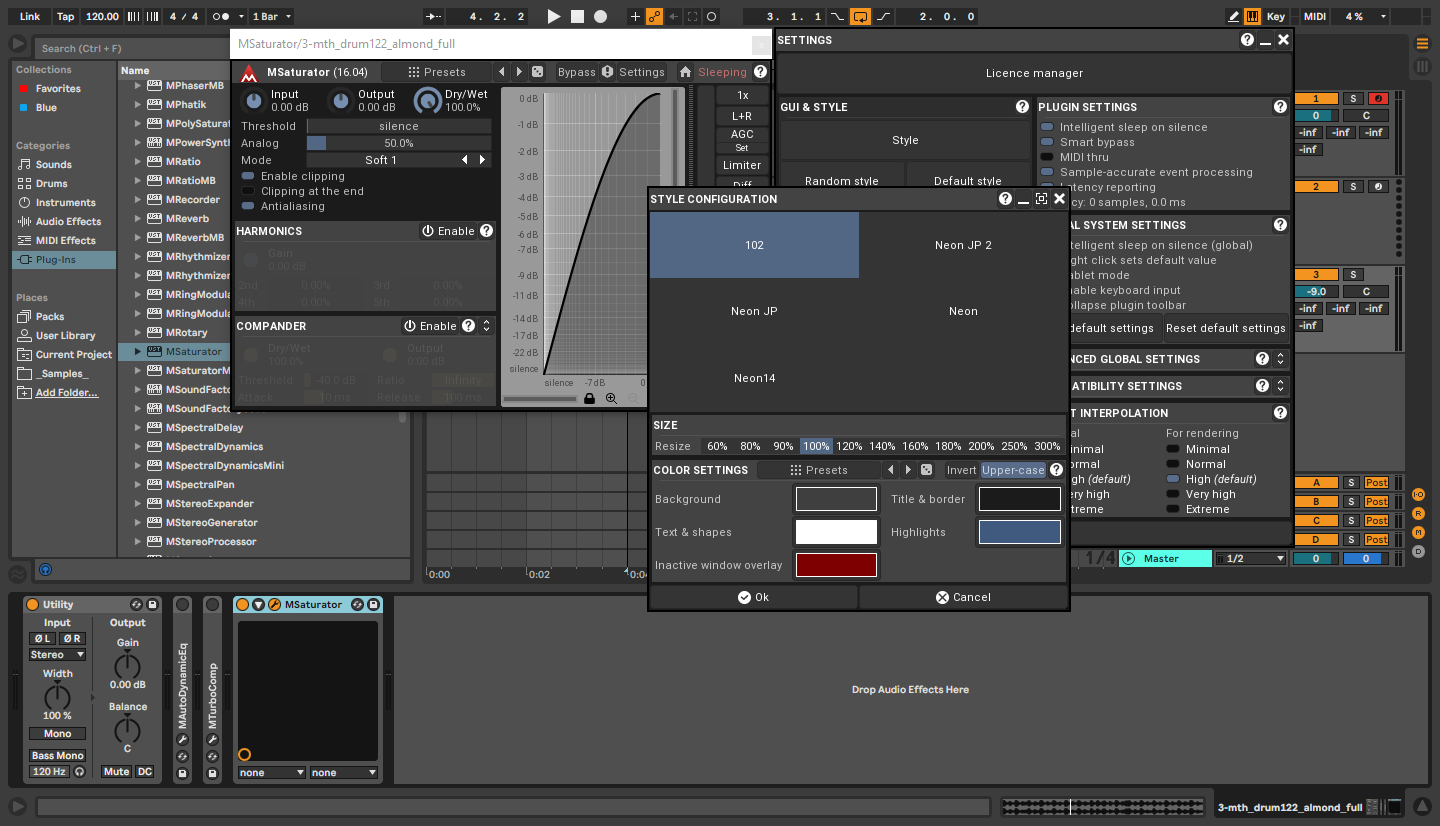Click the Style button in GUI & Style
The image size is (1440, 826).
pos(905,140)
